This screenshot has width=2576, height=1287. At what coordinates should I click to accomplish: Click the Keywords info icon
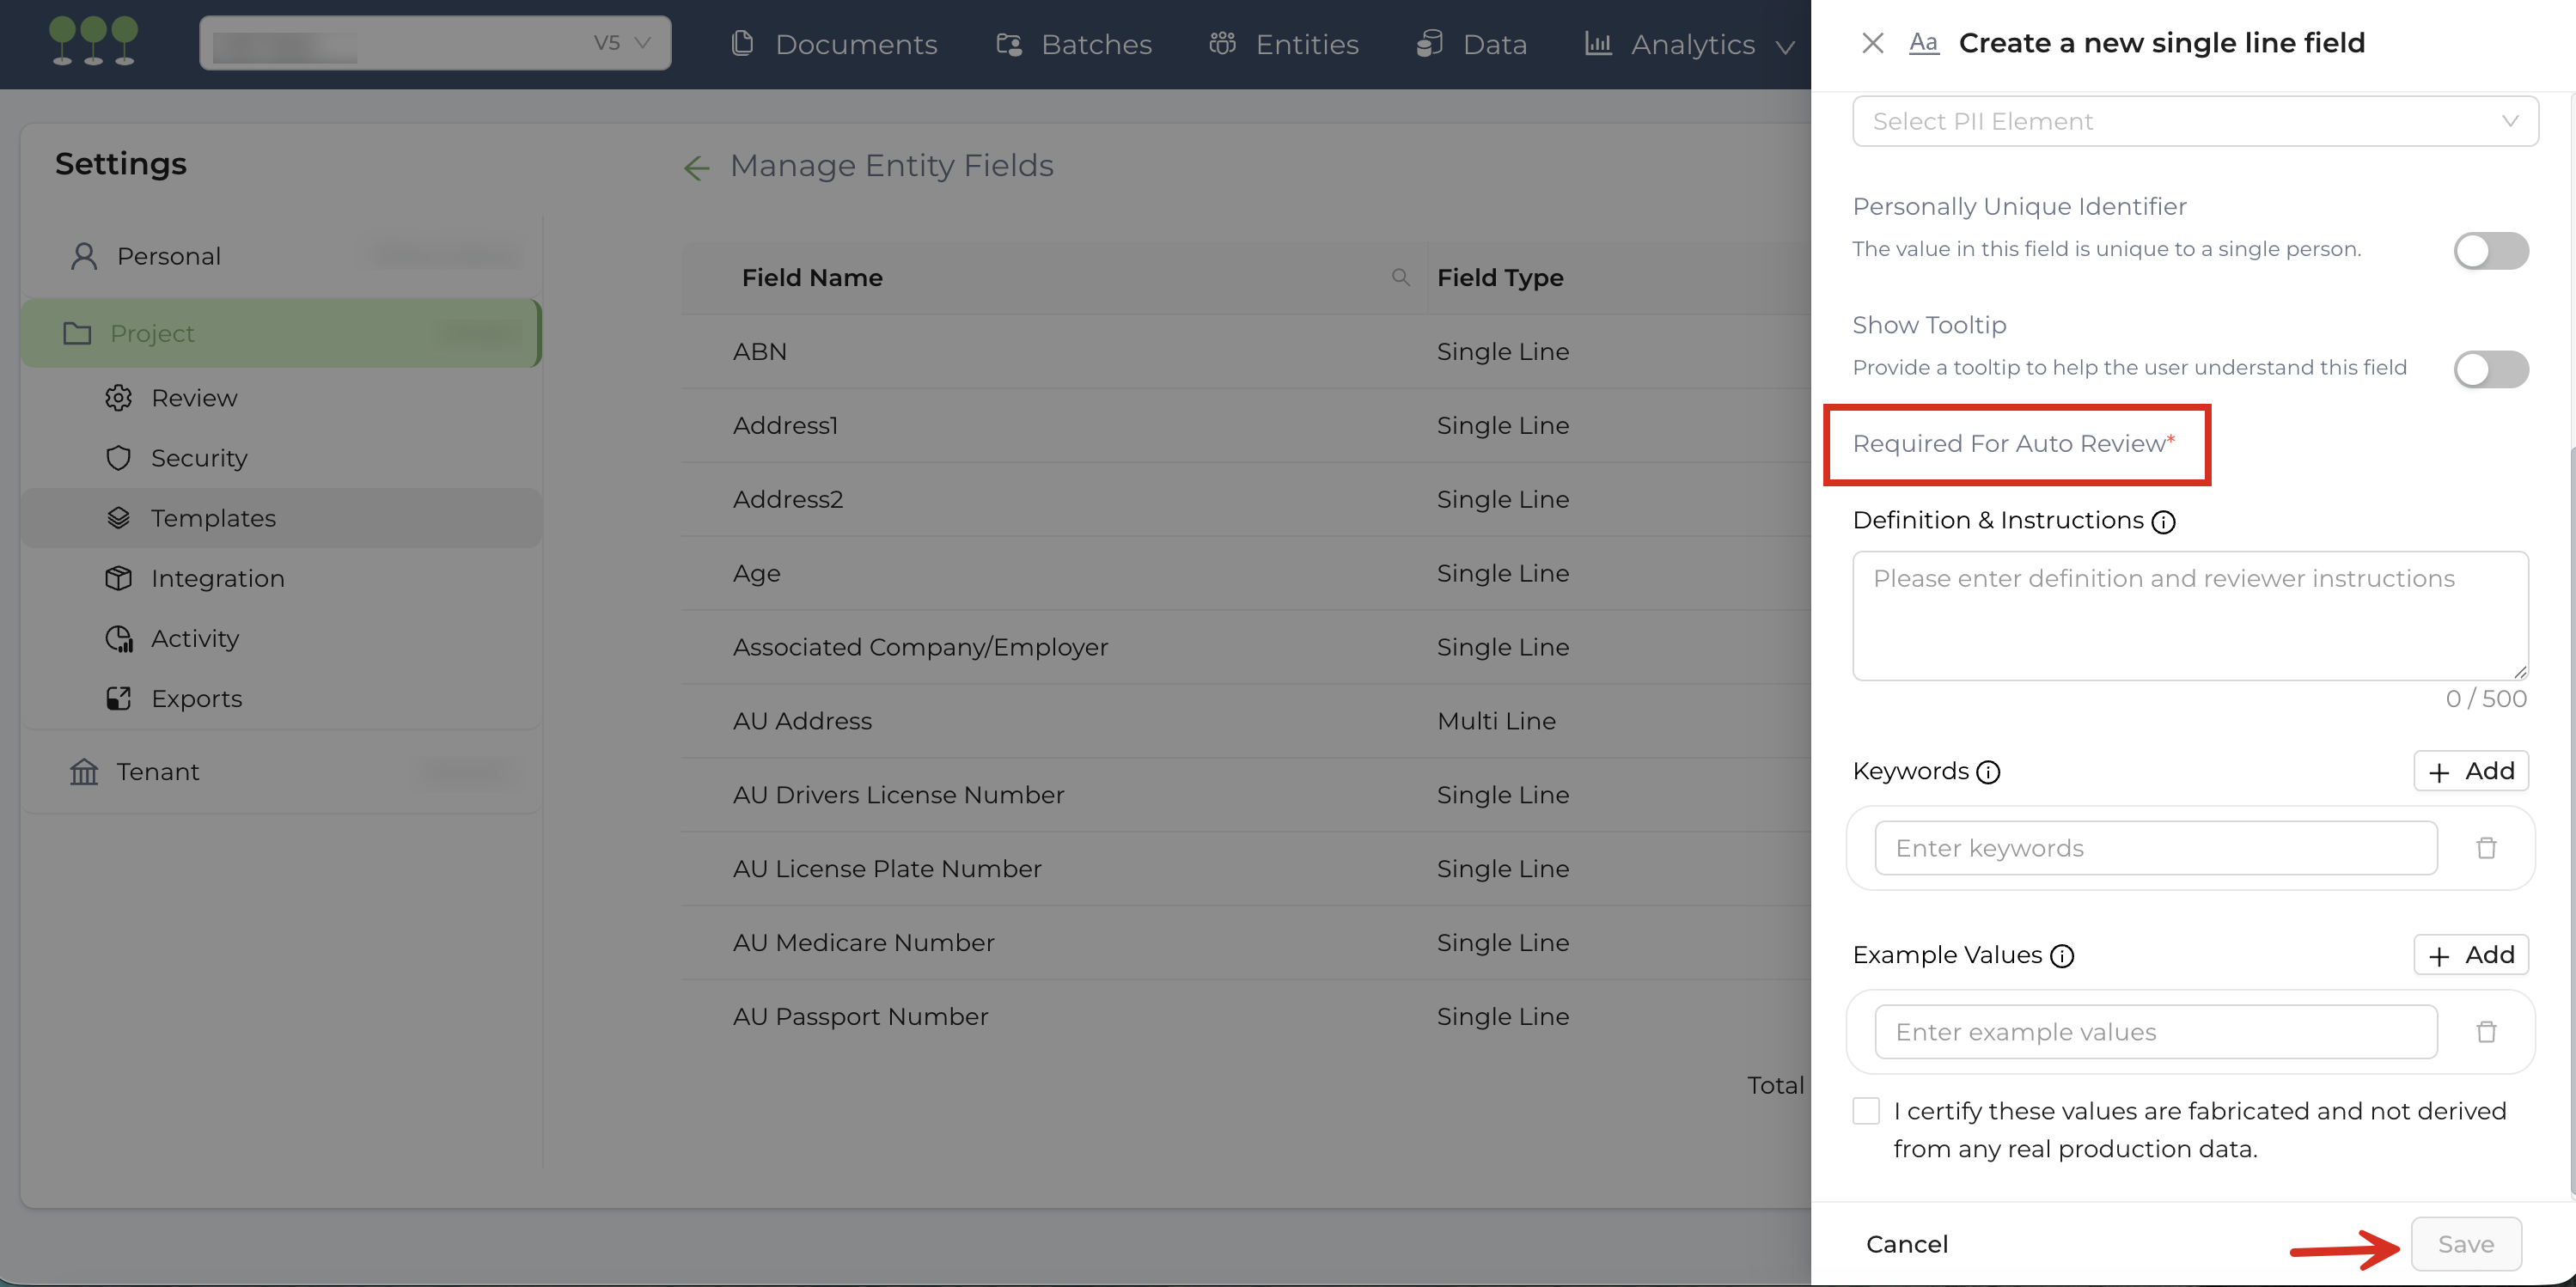coord(1988,772)
